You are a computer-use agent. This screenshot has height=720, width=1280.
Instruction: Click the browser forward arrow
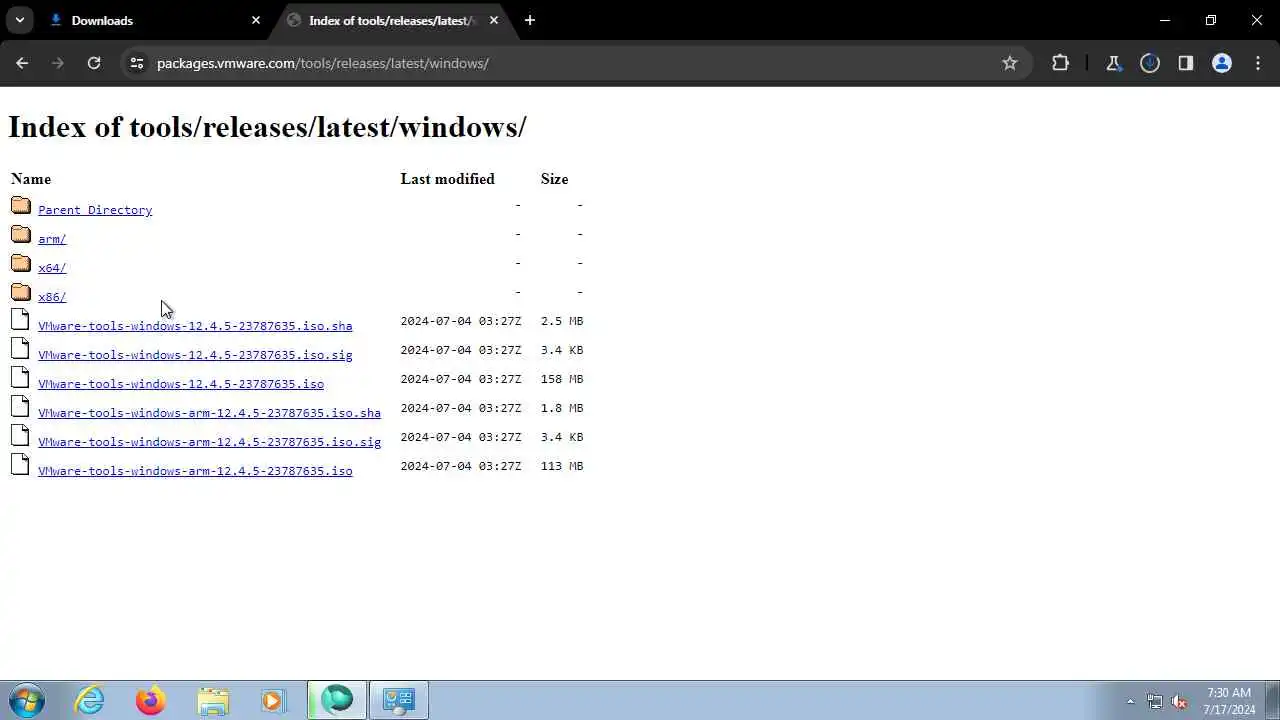[x=58, y=63]
